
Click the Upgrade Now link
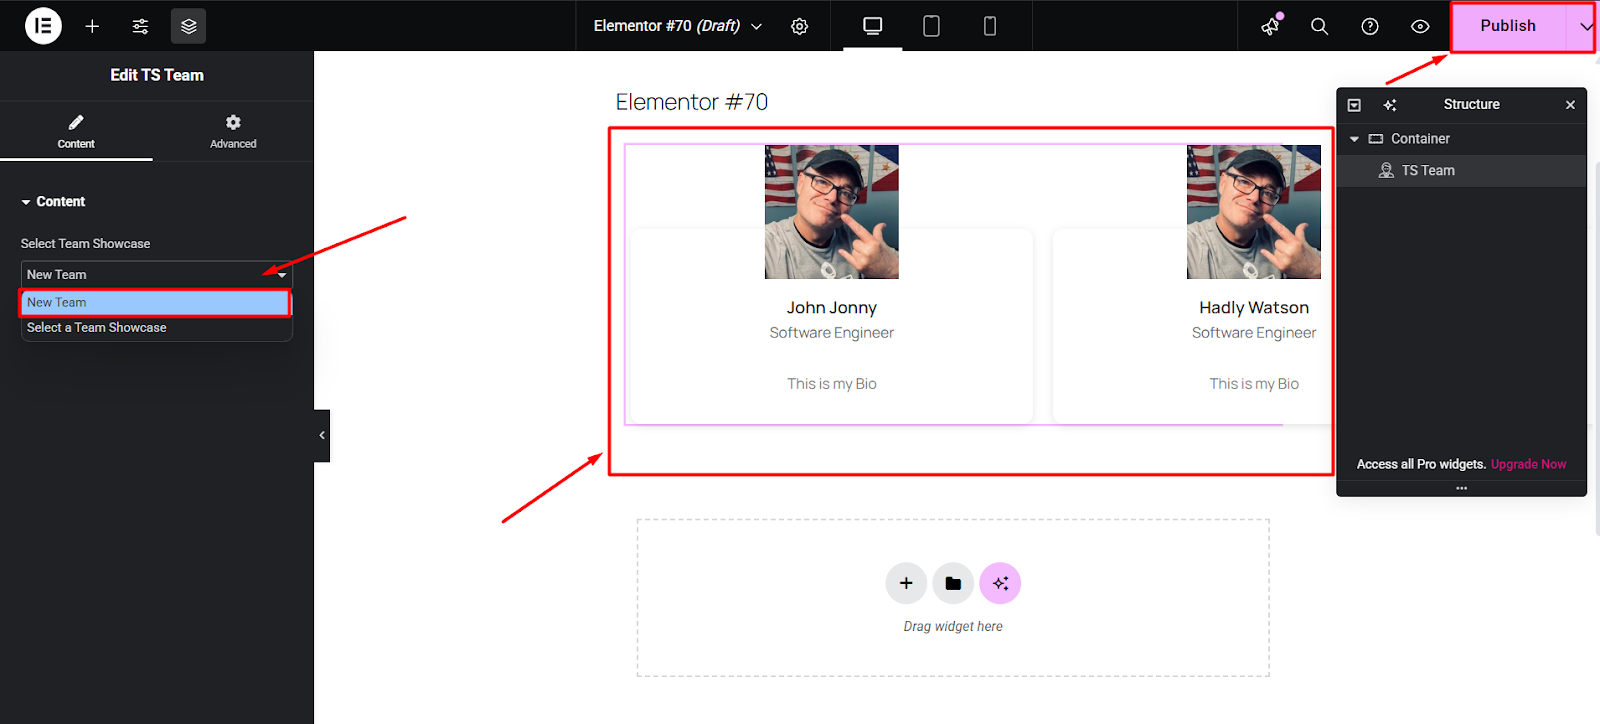[x=1528, y=464]
